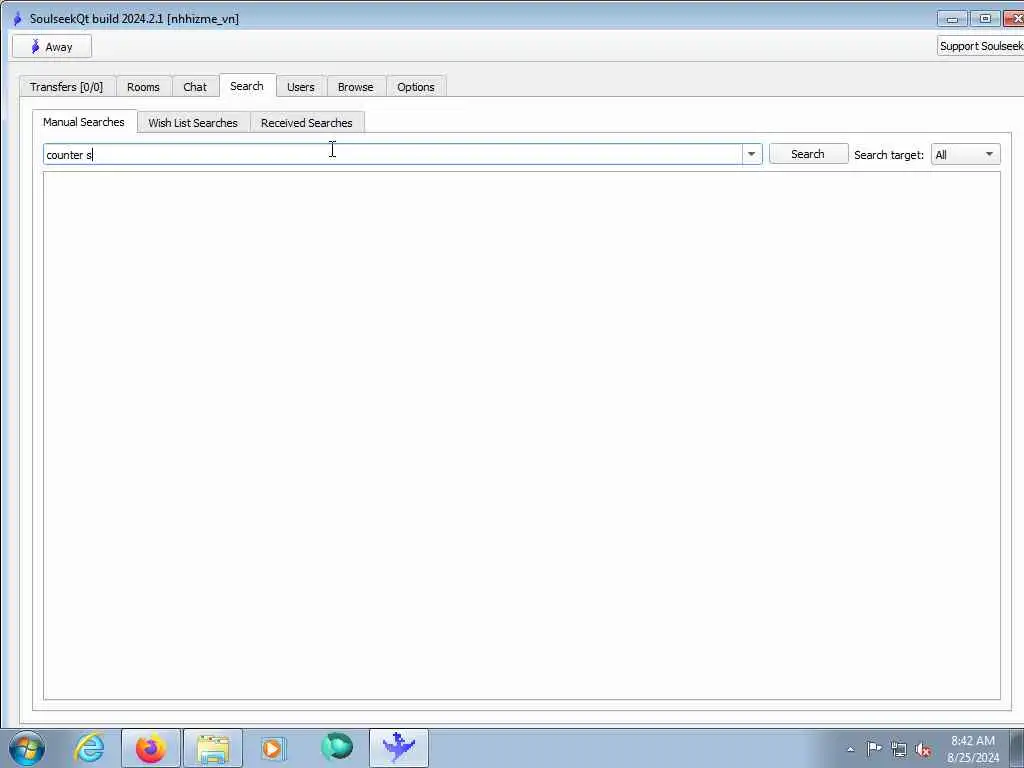This screenshot has height=768, width=1024.
Task: Click the maximize button of SoulseekQt window
Action: click(985, 19)
